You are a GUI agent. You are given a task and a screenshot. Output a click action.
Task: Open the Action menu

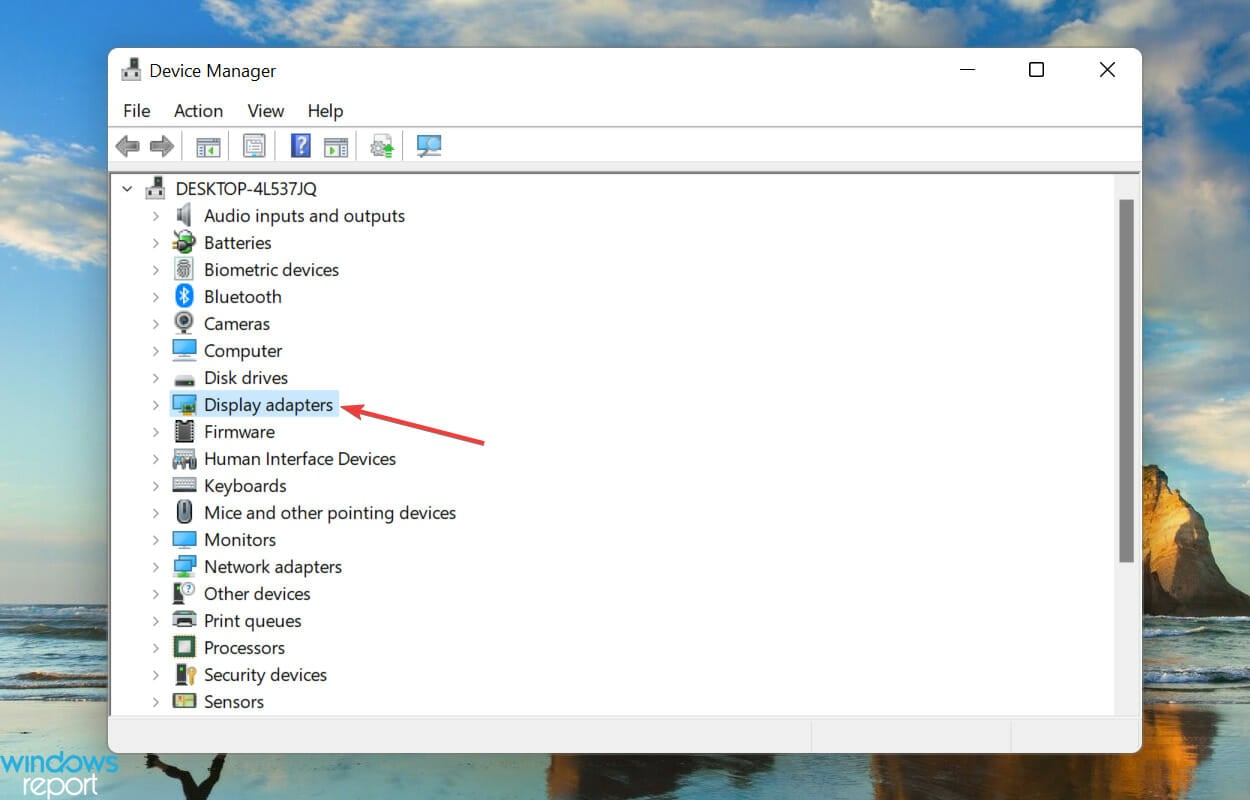(198, 111)
